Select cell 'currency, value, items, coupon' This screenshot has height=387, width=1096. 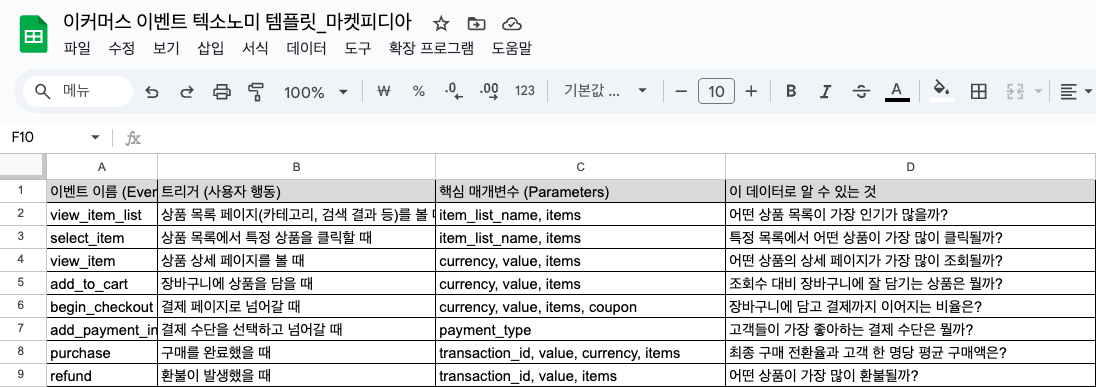580,307
